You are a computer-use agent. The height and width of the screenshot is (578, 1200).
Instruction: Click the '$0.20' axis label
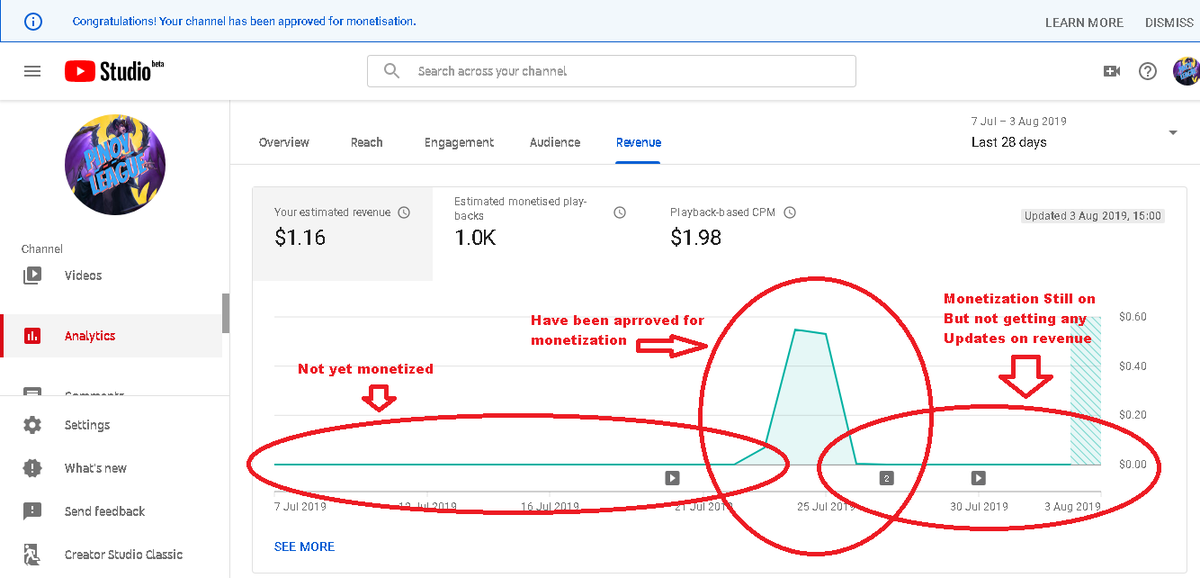(1133, 415)
